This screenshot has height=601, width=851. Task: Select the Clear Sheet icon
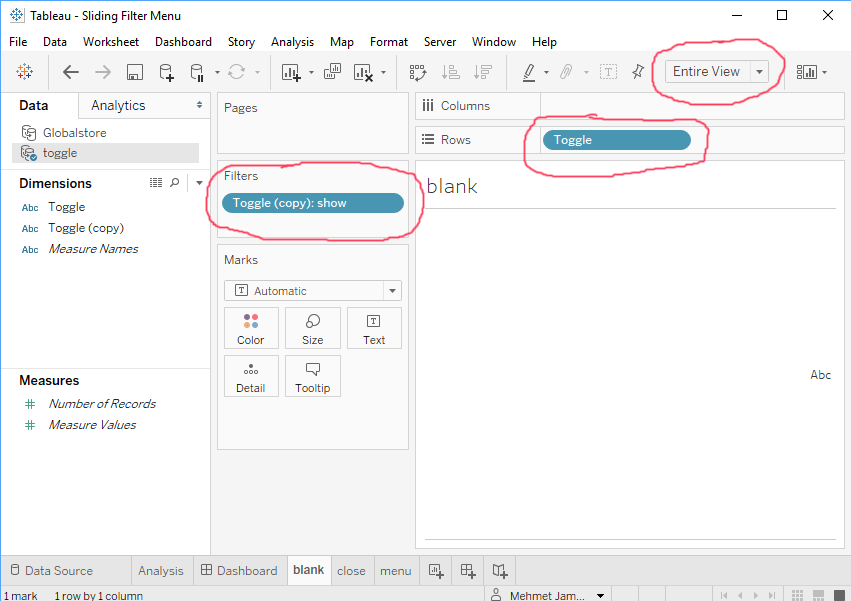[361, 71]
